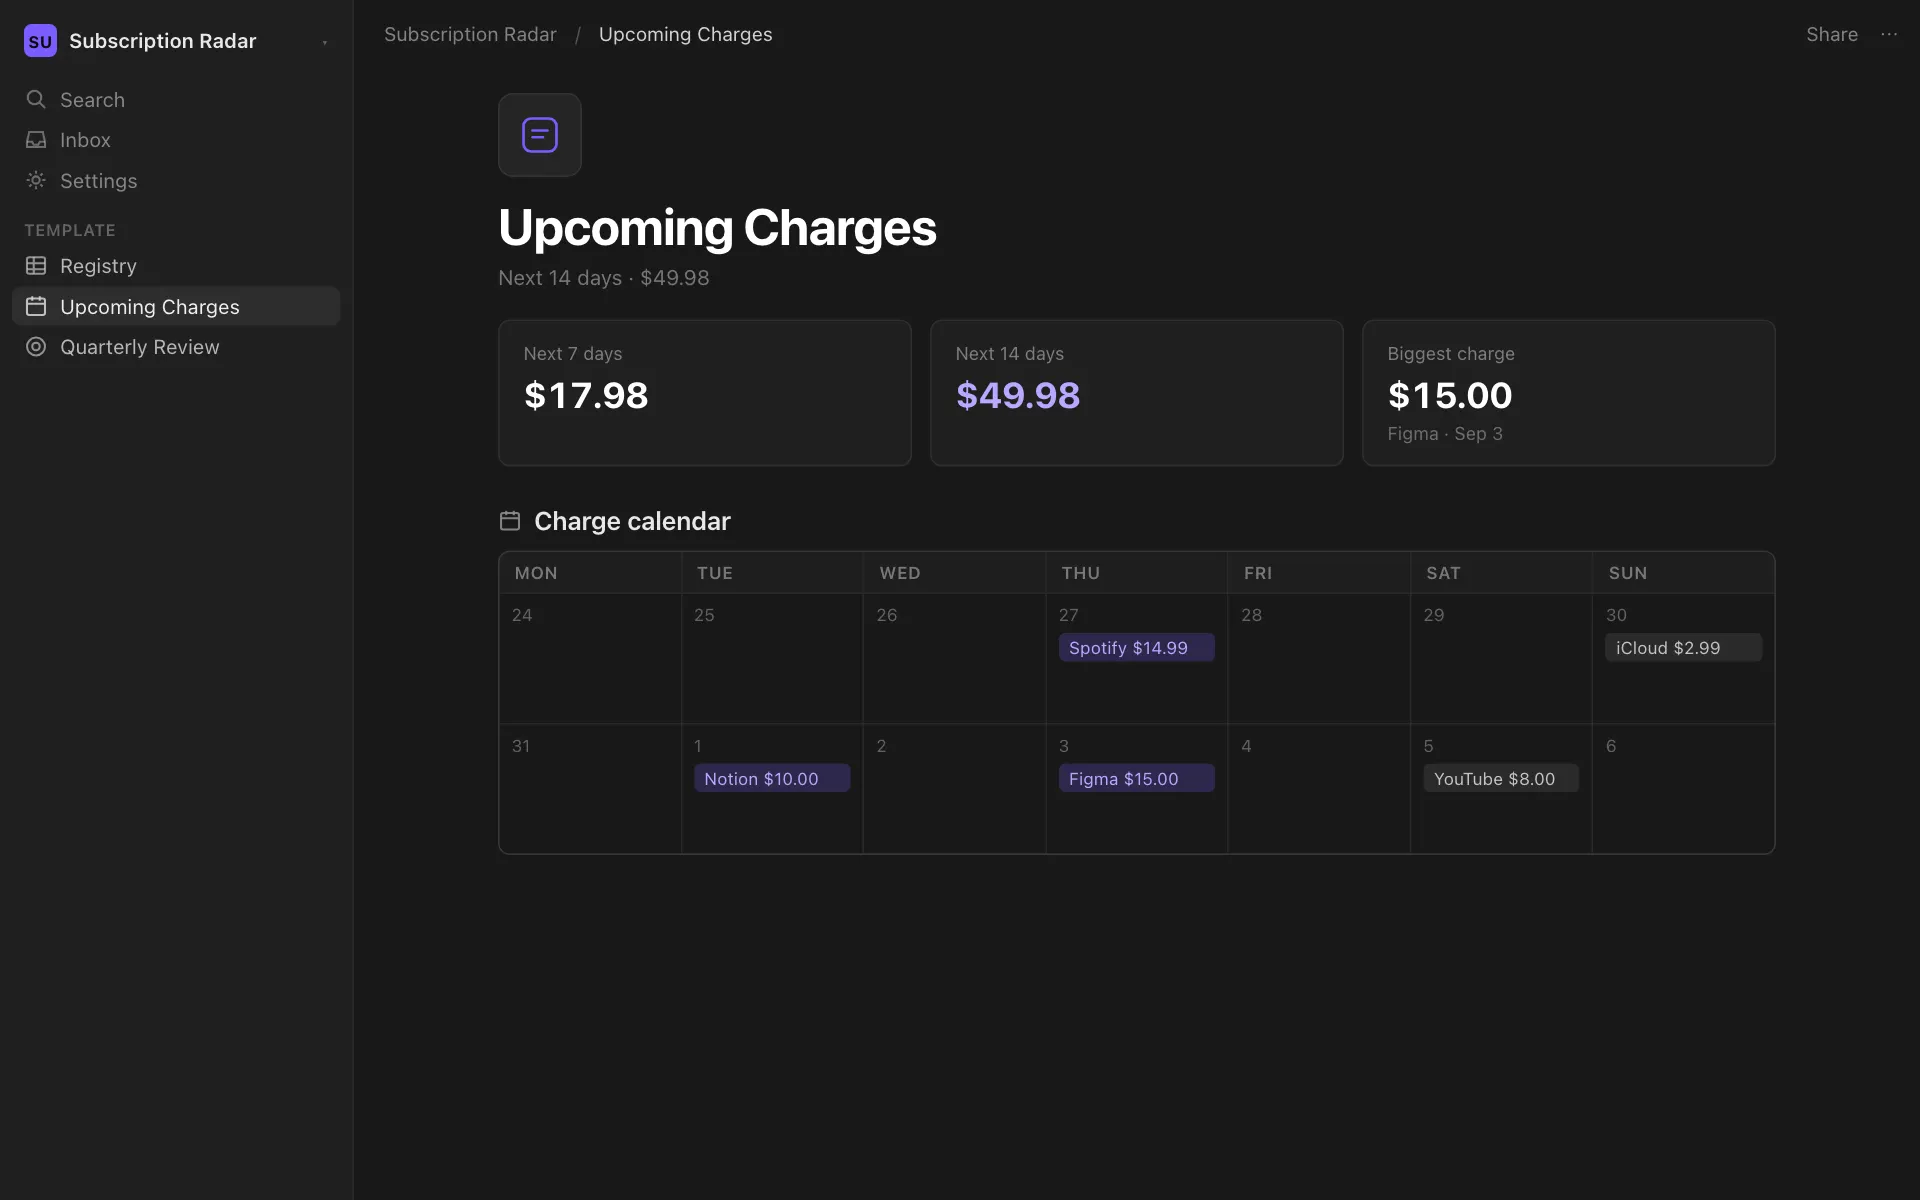Click the Registry table icon
This screenshot has height=1200, width=1920.
point(36,266)
